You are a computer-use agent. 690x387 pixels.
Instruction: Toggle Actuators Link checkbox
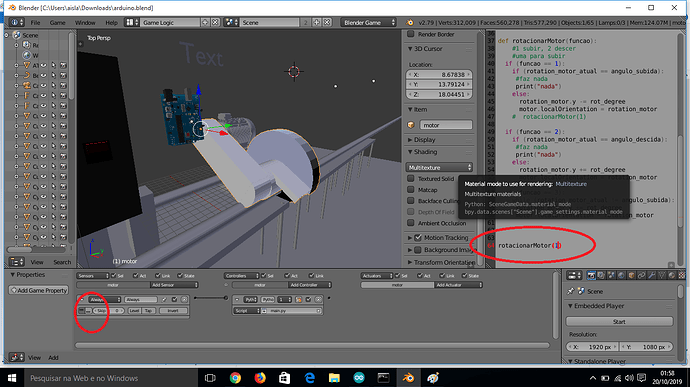(442, 276)
